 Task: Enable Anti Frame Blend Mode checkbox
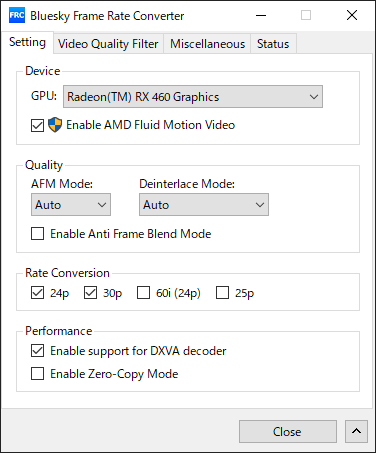pyautogui.click(x=37, y=234)
